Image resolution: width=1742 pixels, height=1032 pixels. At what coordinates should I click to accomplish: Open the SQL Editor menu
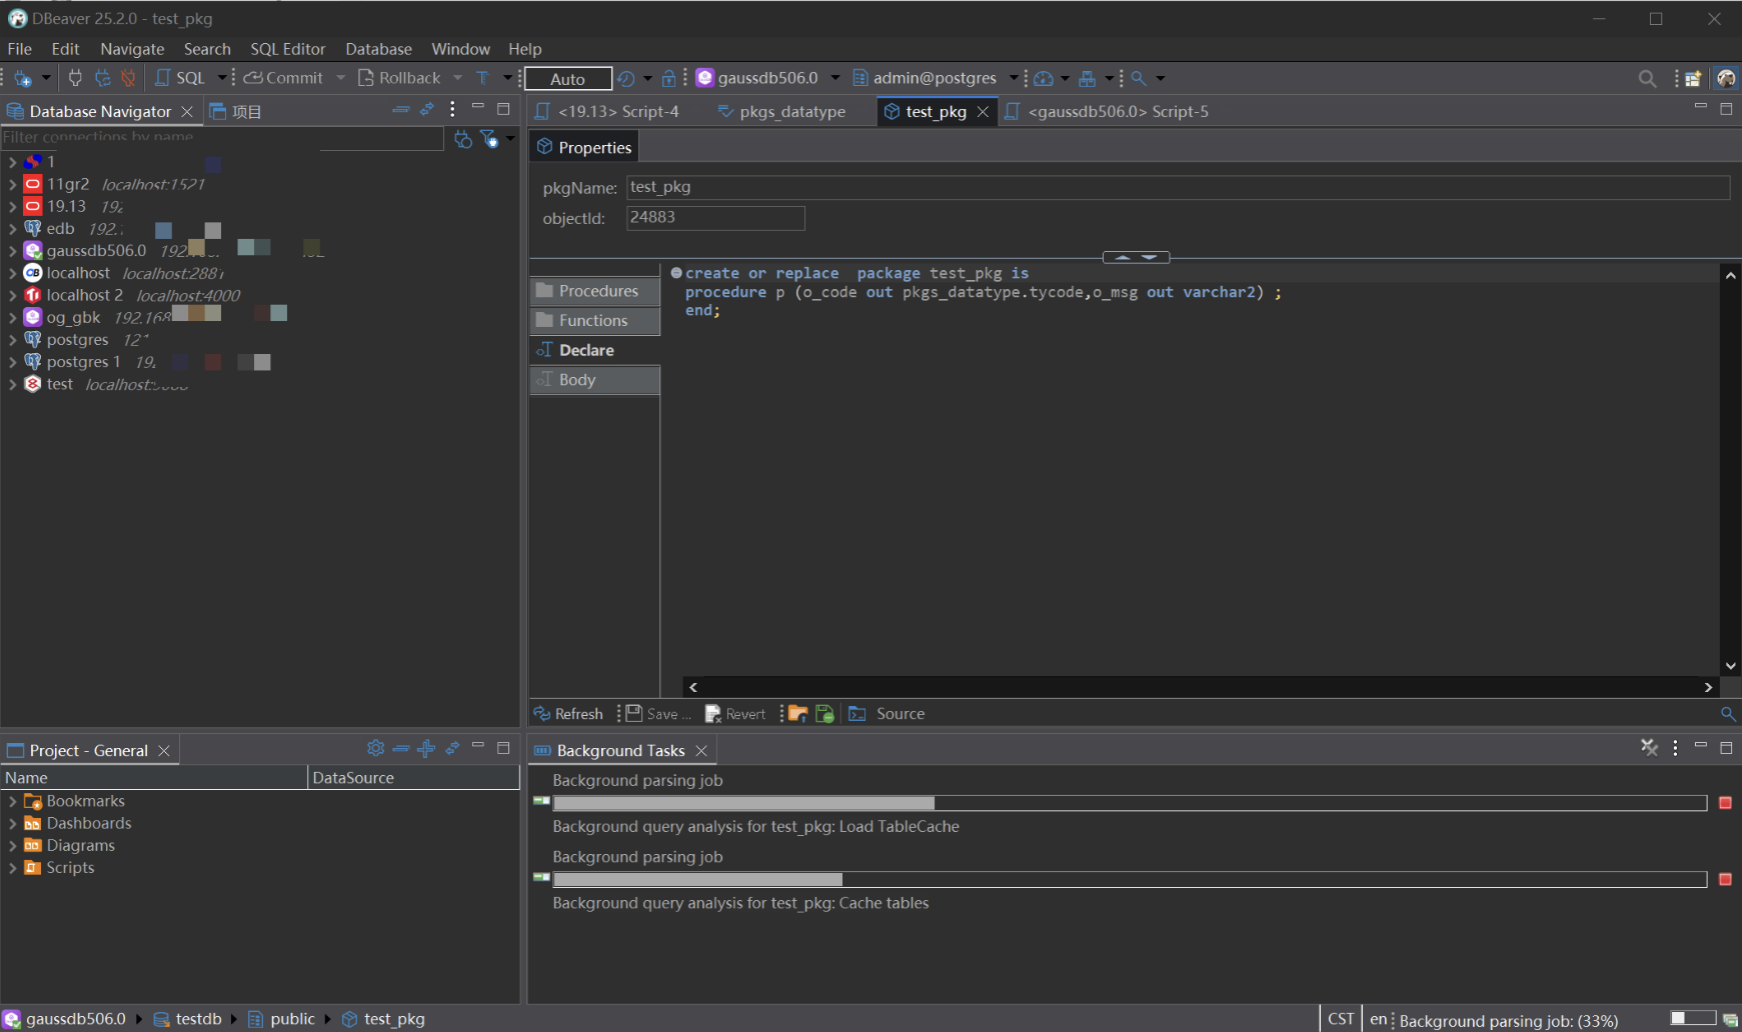pyautogui.click(x=287, y=49)
